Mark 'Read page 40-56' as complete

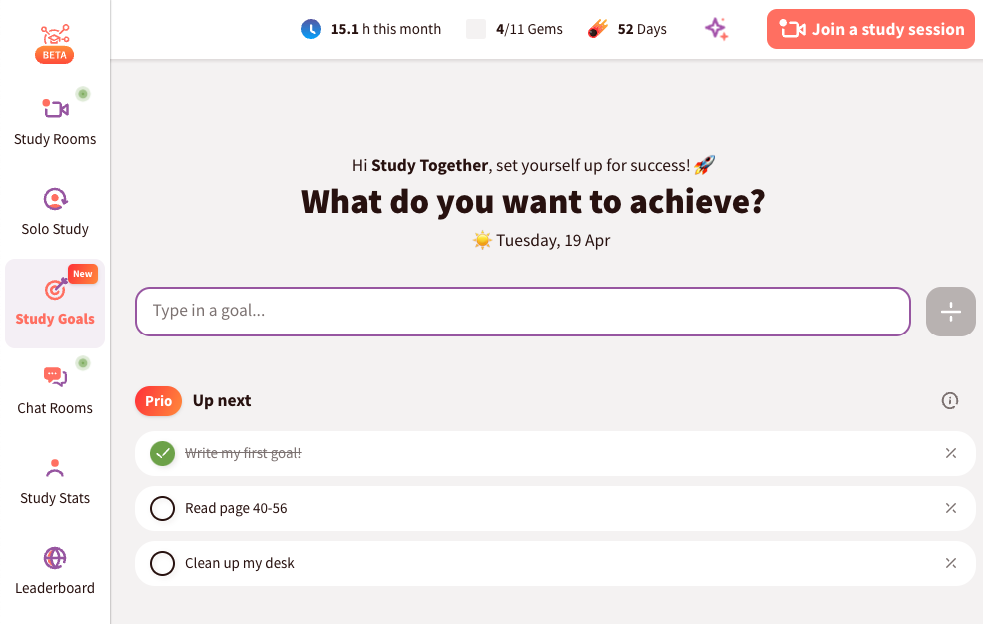(x=162, y=509)
